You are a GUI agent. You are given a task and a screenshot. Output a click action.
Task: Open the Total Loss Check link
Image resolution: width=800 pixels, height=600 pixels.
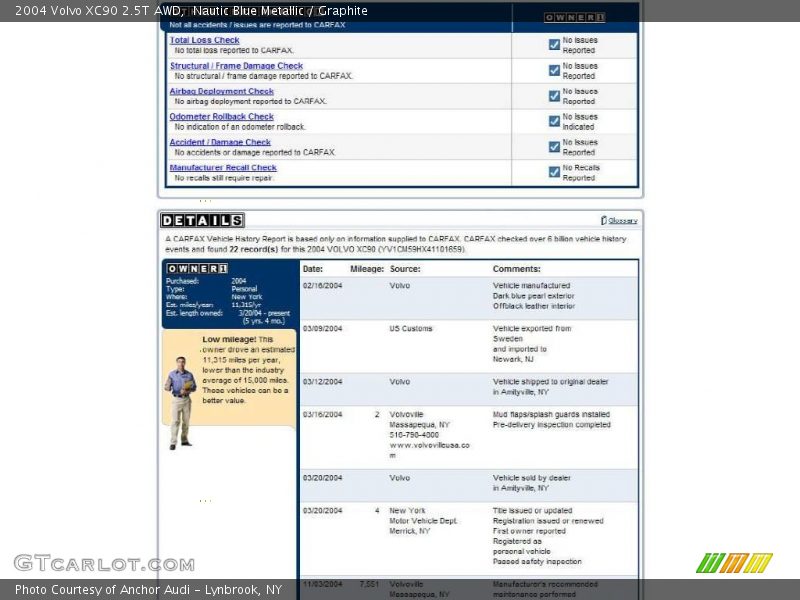tap(205, 40)
